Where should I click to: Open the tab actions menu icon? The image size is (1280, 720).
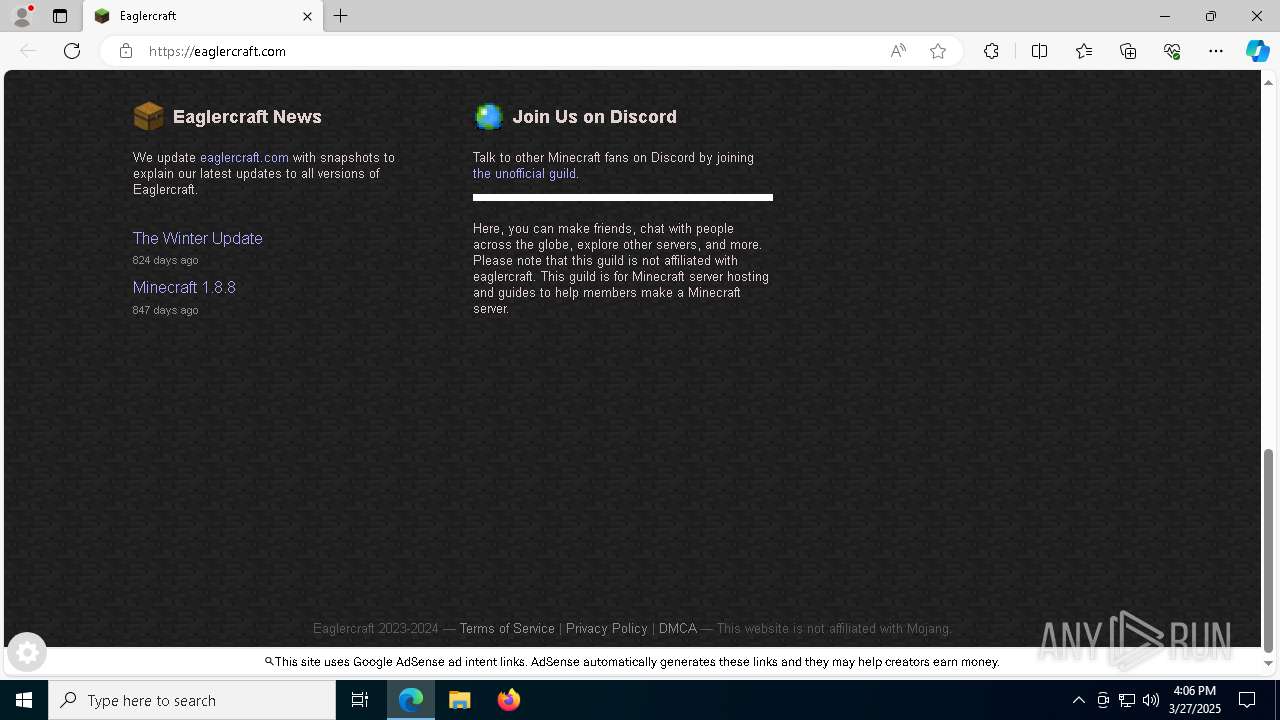tap(60, 16)
